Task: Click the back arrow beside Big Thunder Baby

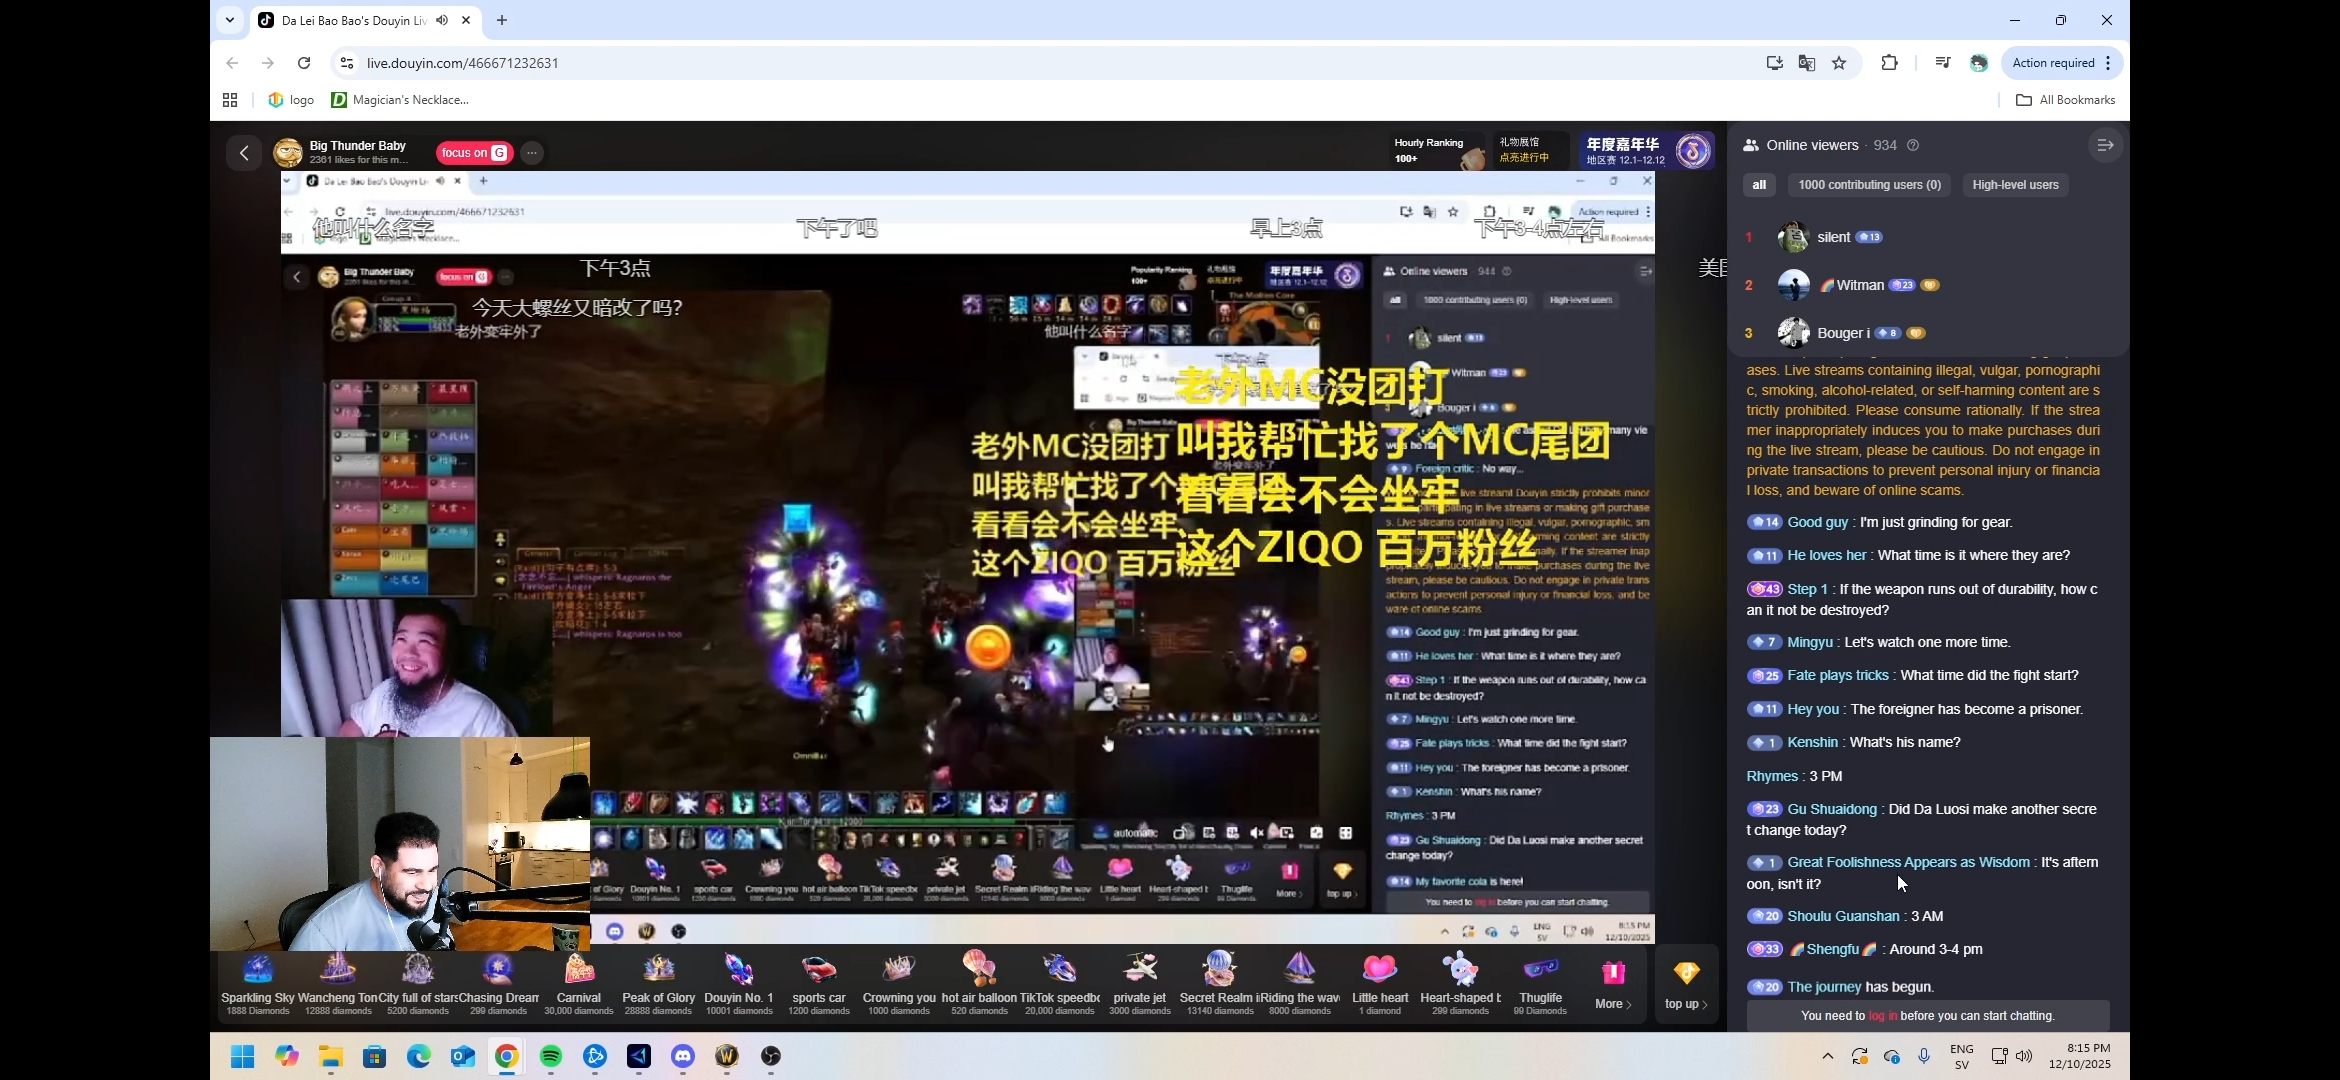Action: point(244,153)
